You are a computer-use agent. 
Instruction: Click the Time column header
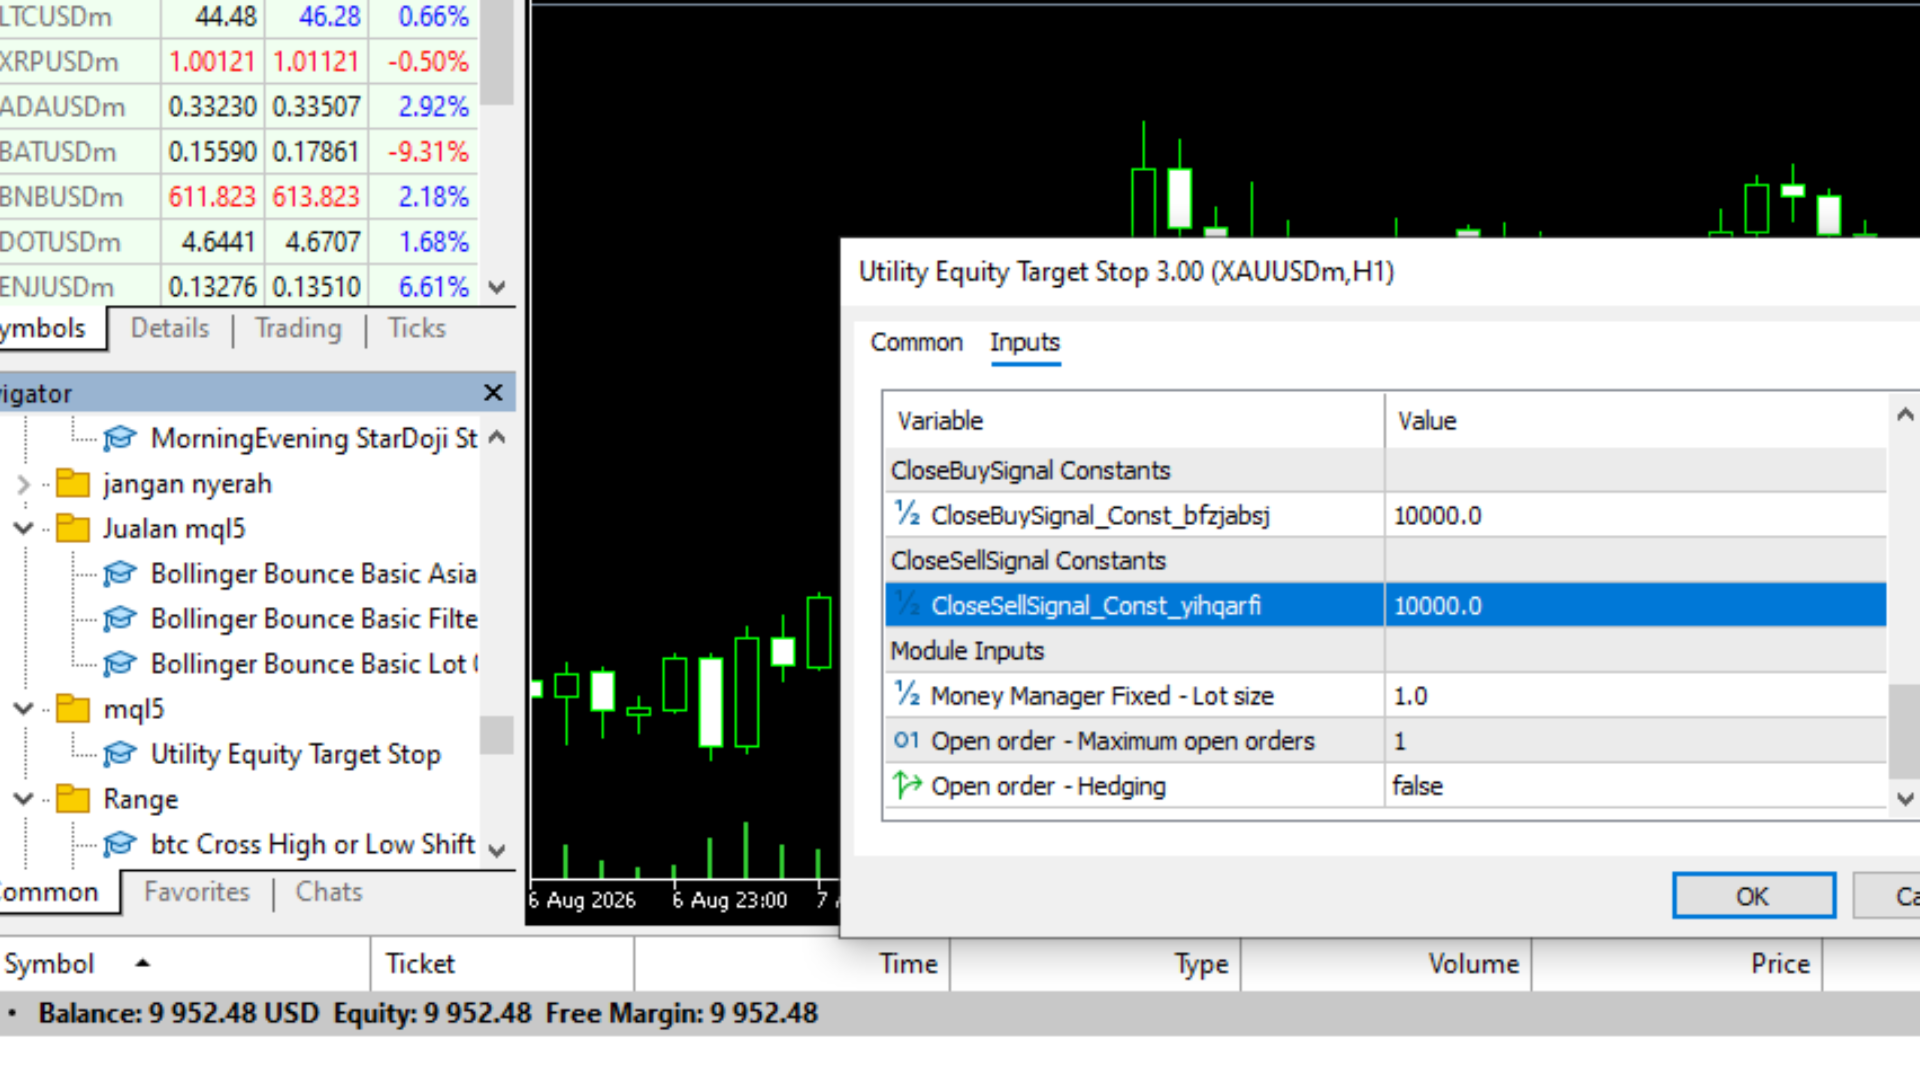[x=792, y=964]
